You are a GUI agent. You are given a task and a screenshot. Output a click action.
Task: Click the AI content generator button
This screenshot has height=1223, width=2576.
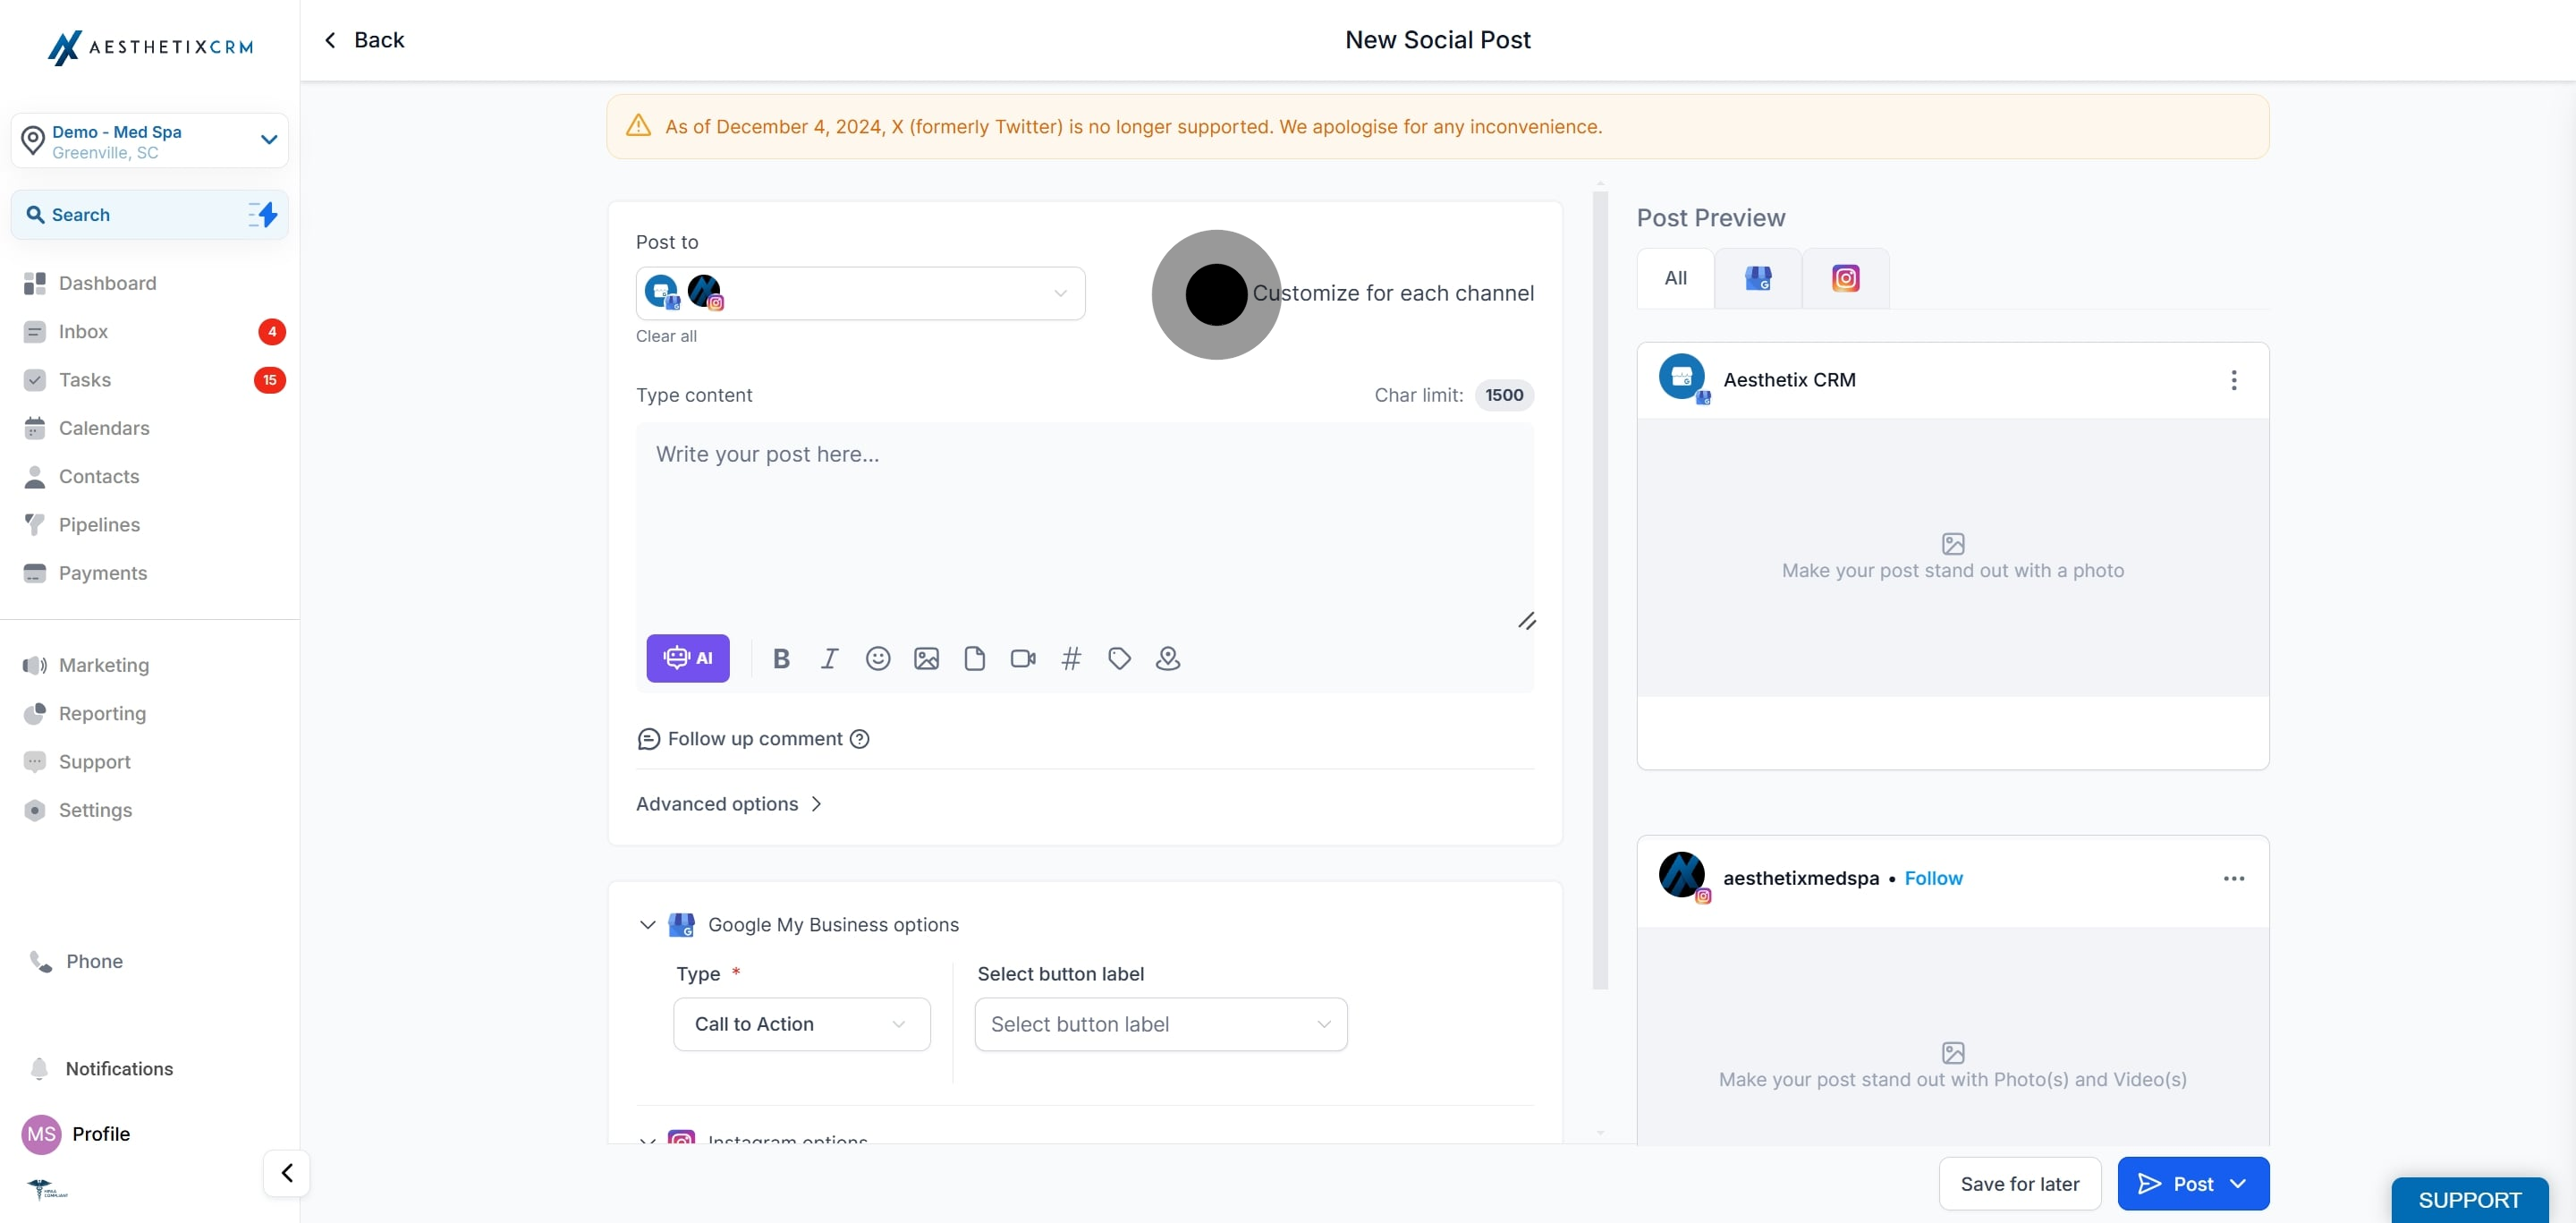[687, 658]
